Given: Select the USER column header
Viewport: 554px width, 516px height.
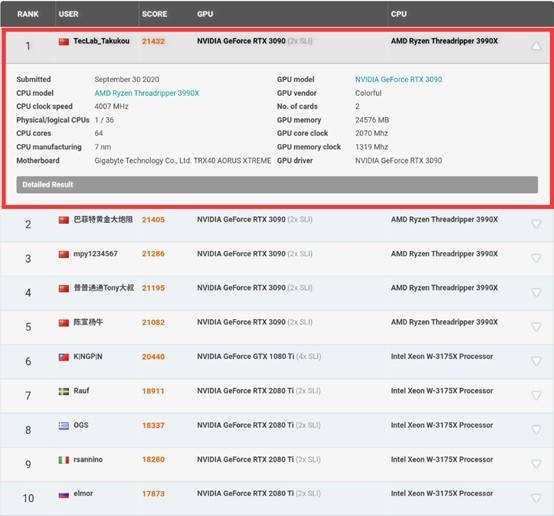Looking at the screenshot, I should pyautogui.click(x=69, y=14).
